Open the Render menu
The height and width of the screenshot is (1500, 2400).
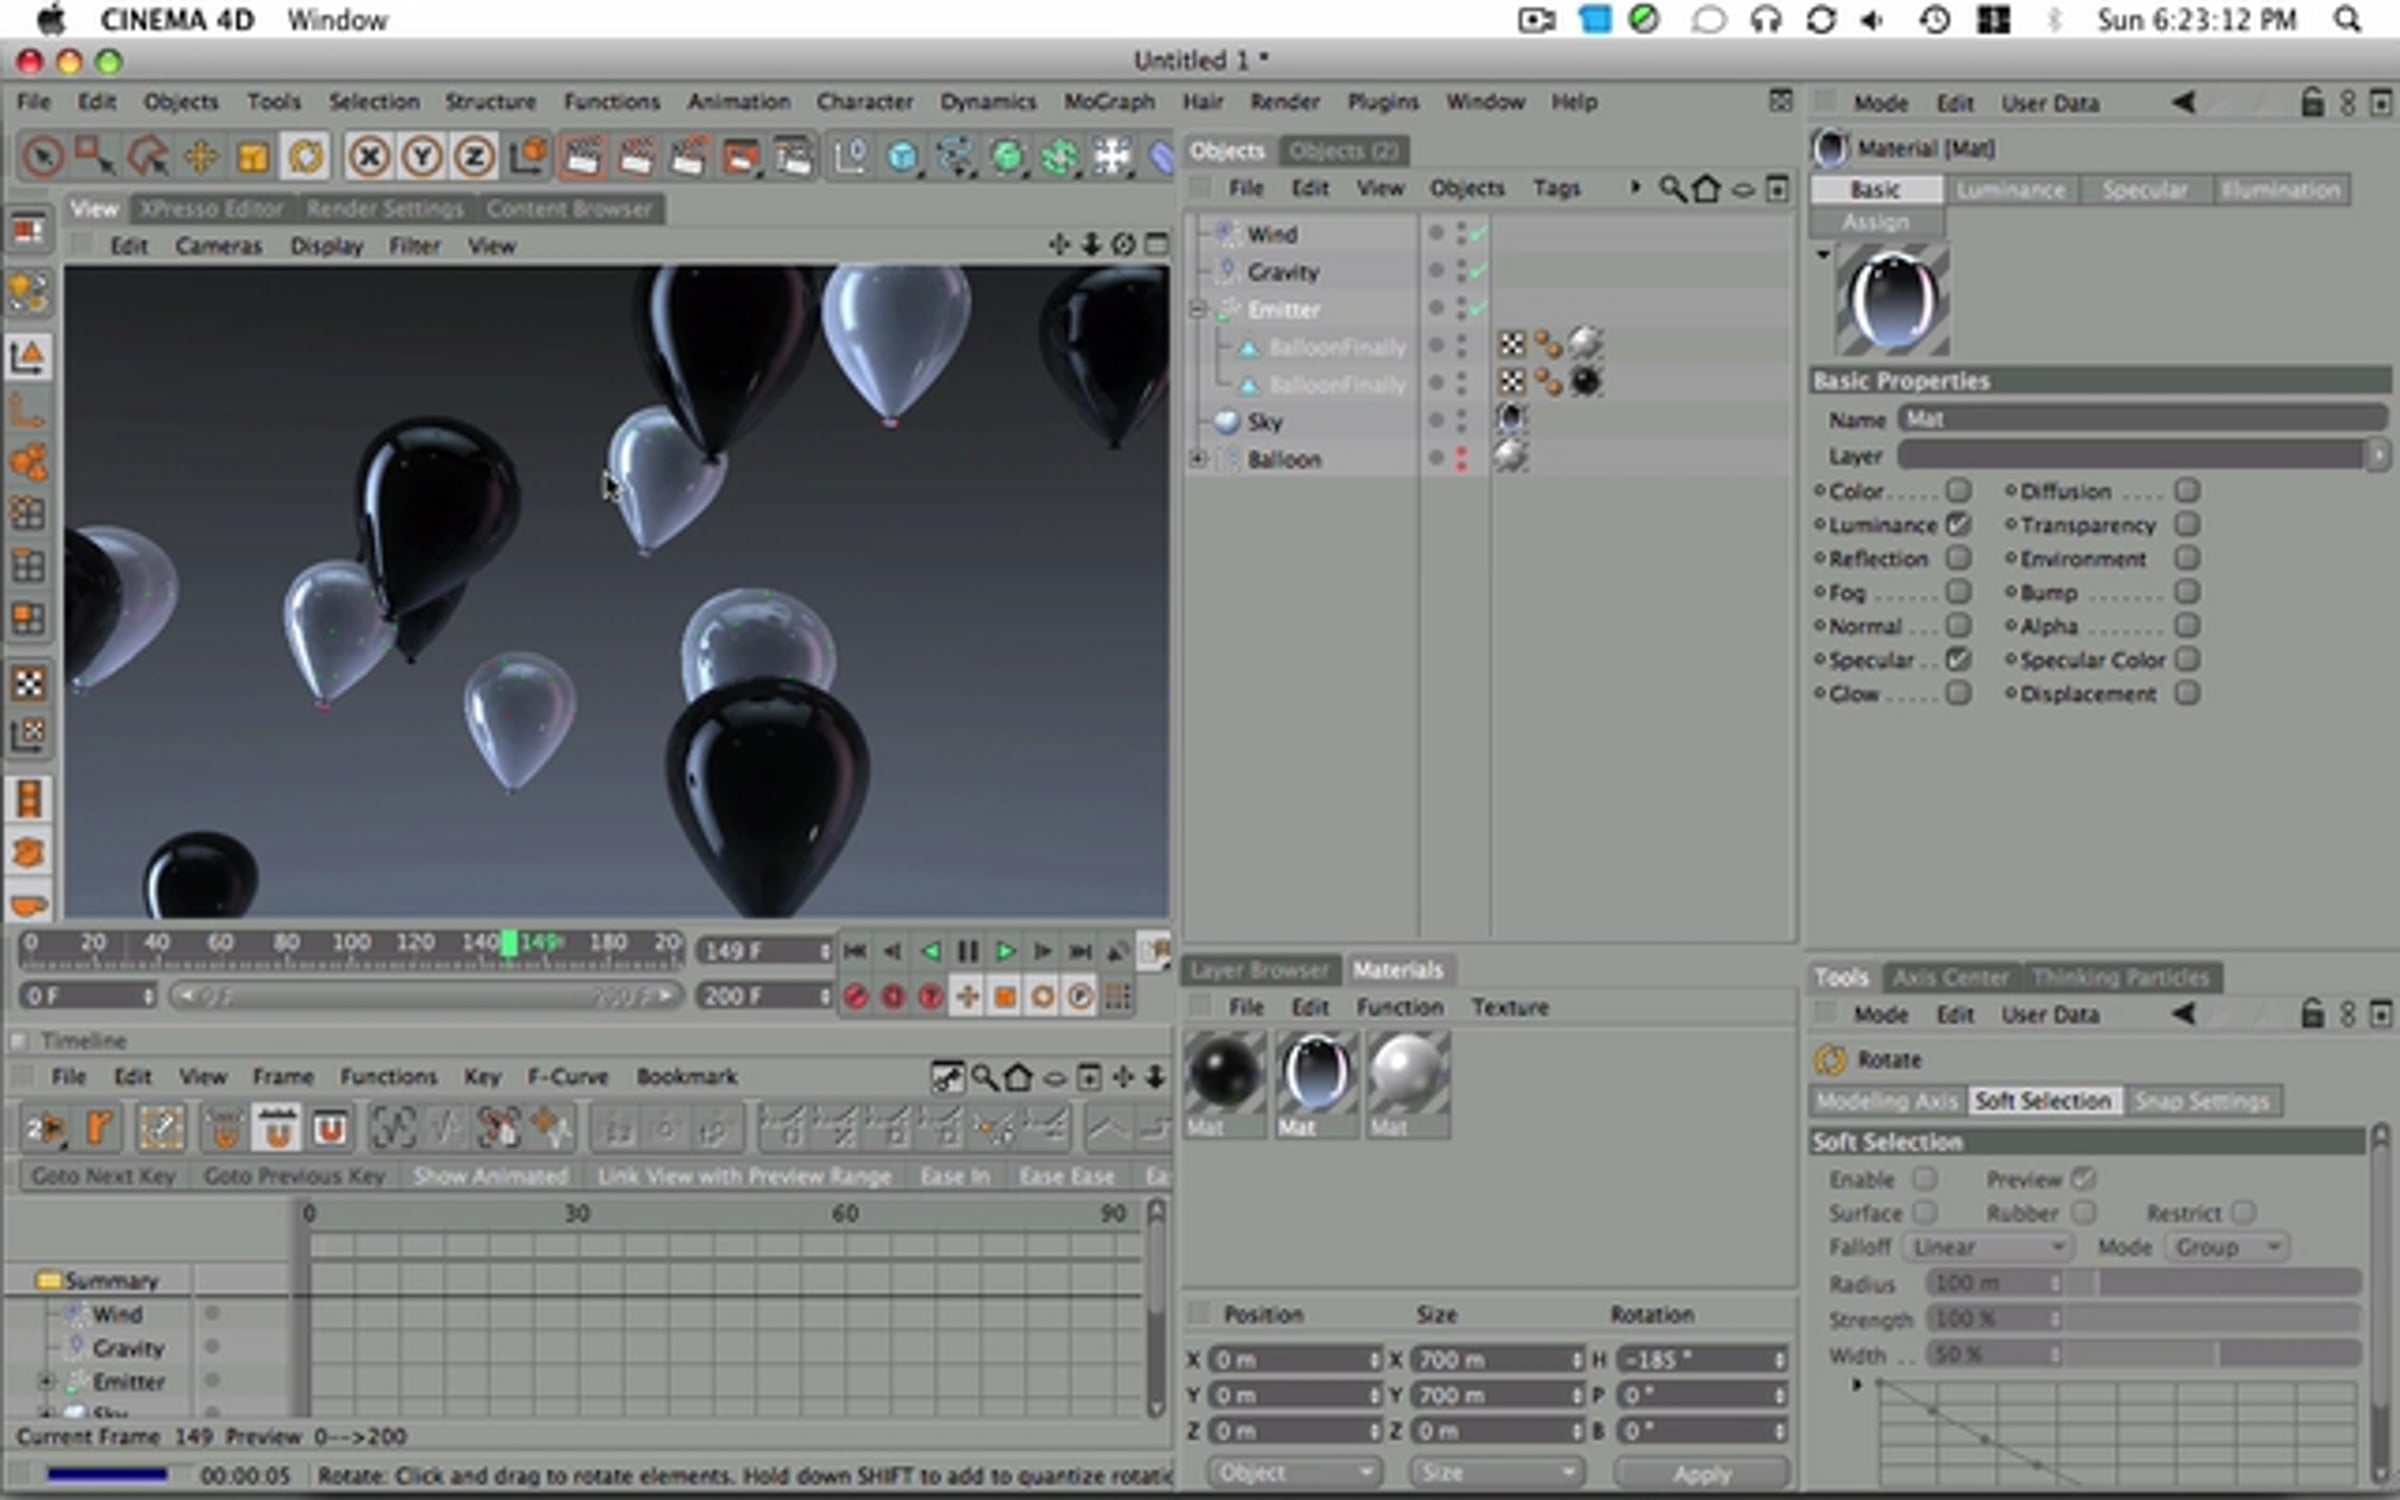(x=1285, y=101)
